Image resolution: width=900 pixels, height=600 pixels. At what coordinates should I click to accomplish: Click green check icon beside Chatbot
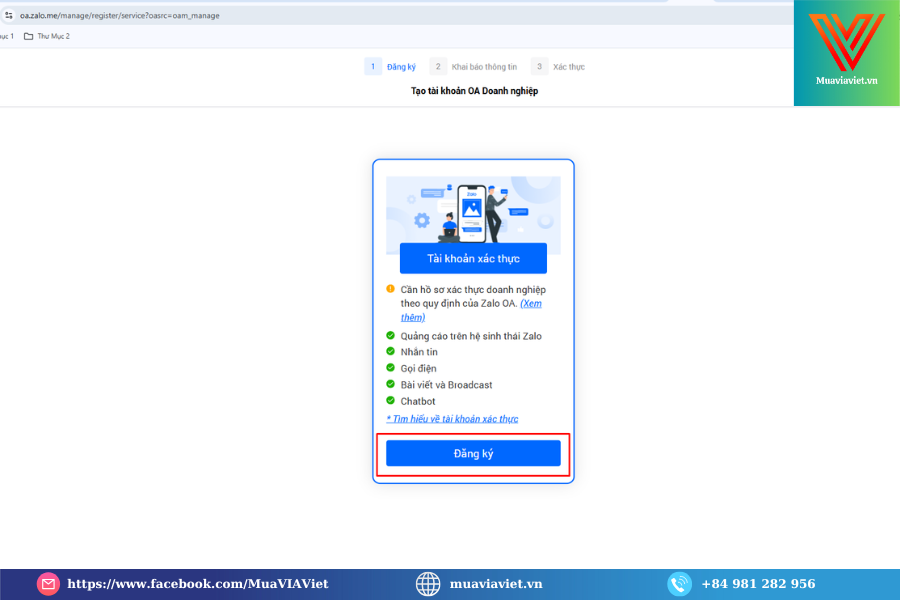coord(390,400)
